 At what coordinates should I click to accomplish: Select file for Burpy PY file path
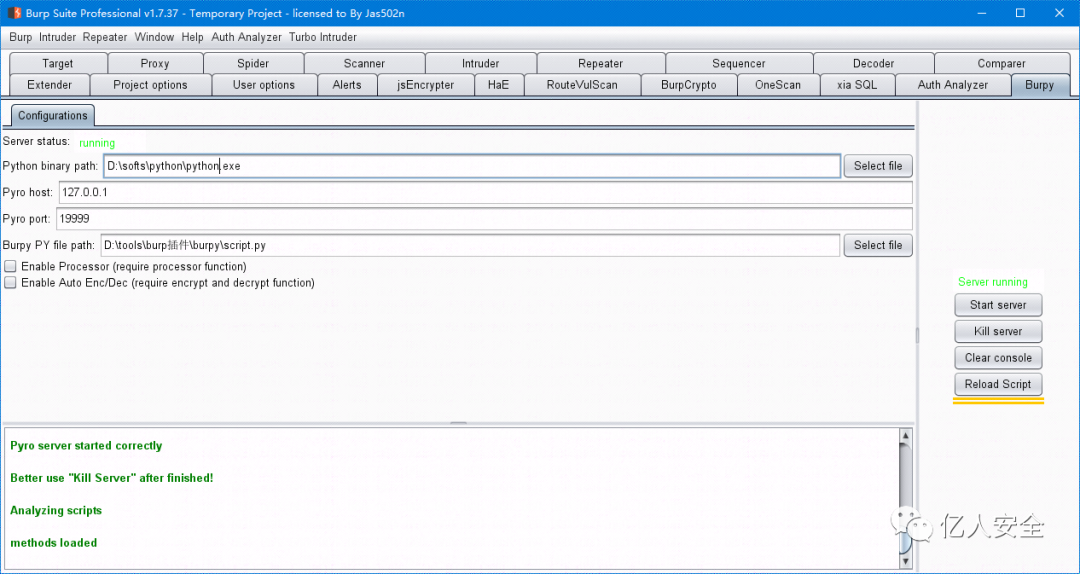pos(878,245)
